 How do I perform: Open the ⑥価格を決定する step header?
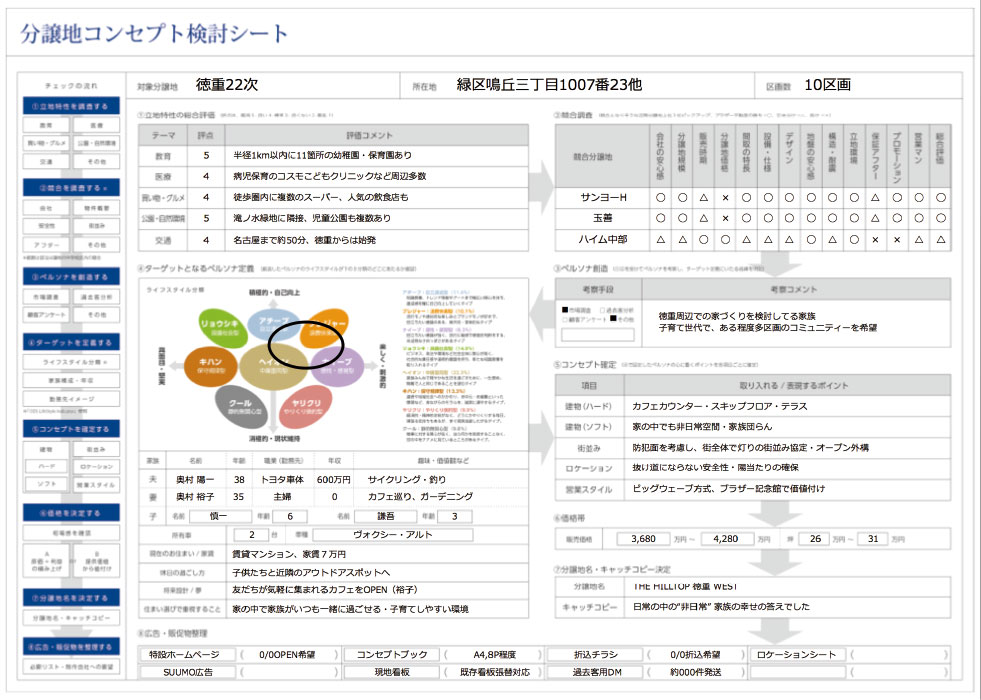(71, 513)
